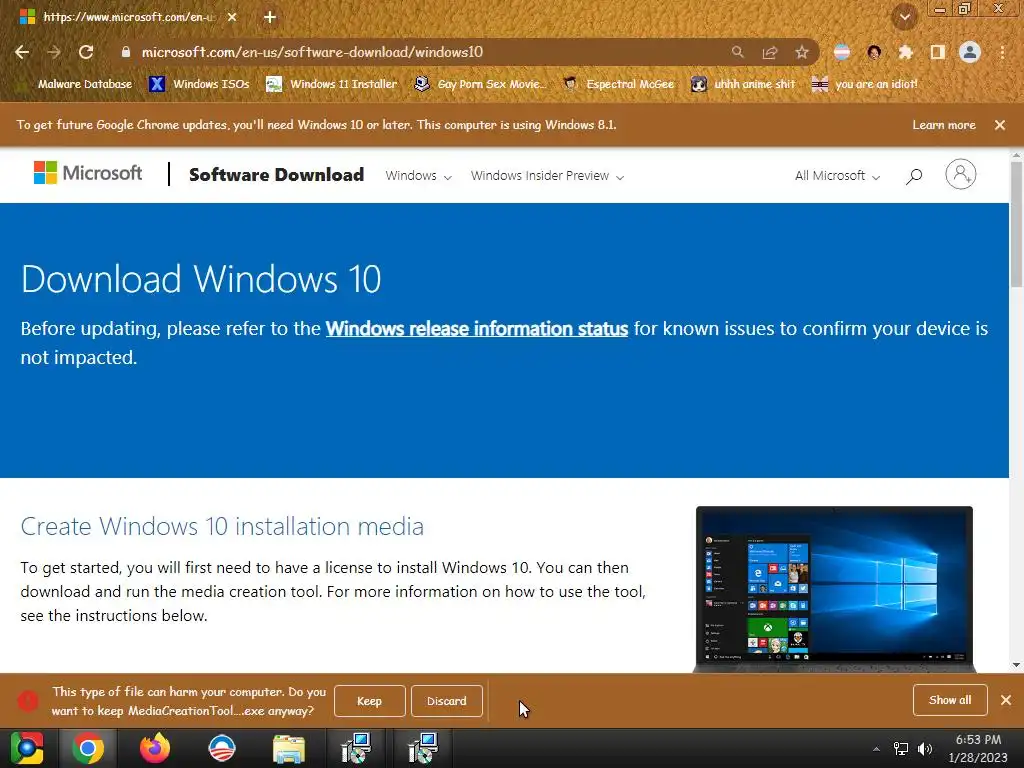Screen dimensions: 1024x768
Task: Open the Start button on taskbar
Action: tap(27, 748)
